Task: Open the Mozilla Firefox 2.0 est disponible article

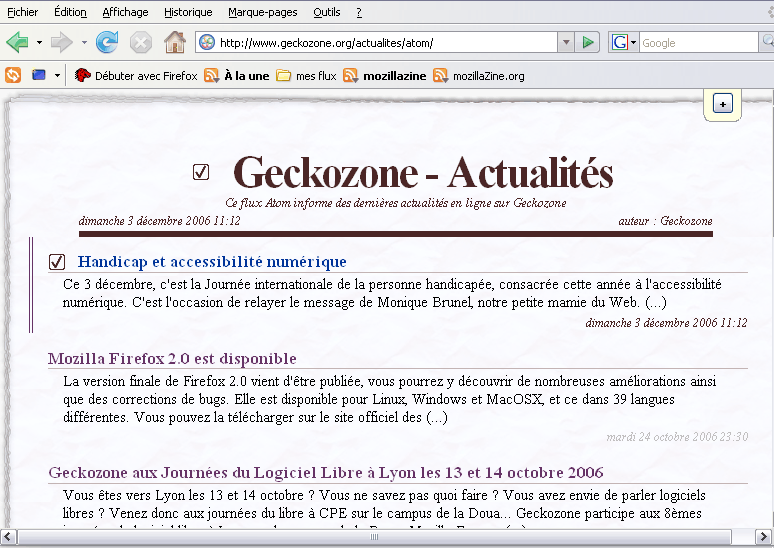Action: click(172, 358)
